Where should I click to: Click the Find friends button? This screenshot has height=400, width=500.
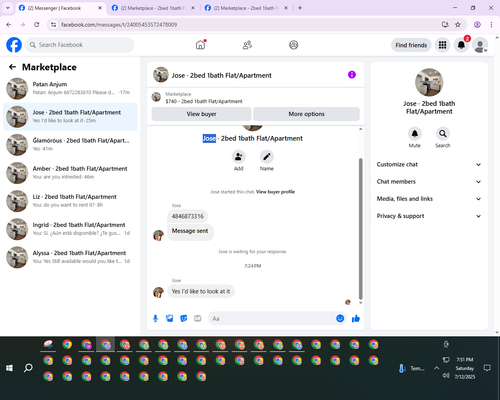411,45
